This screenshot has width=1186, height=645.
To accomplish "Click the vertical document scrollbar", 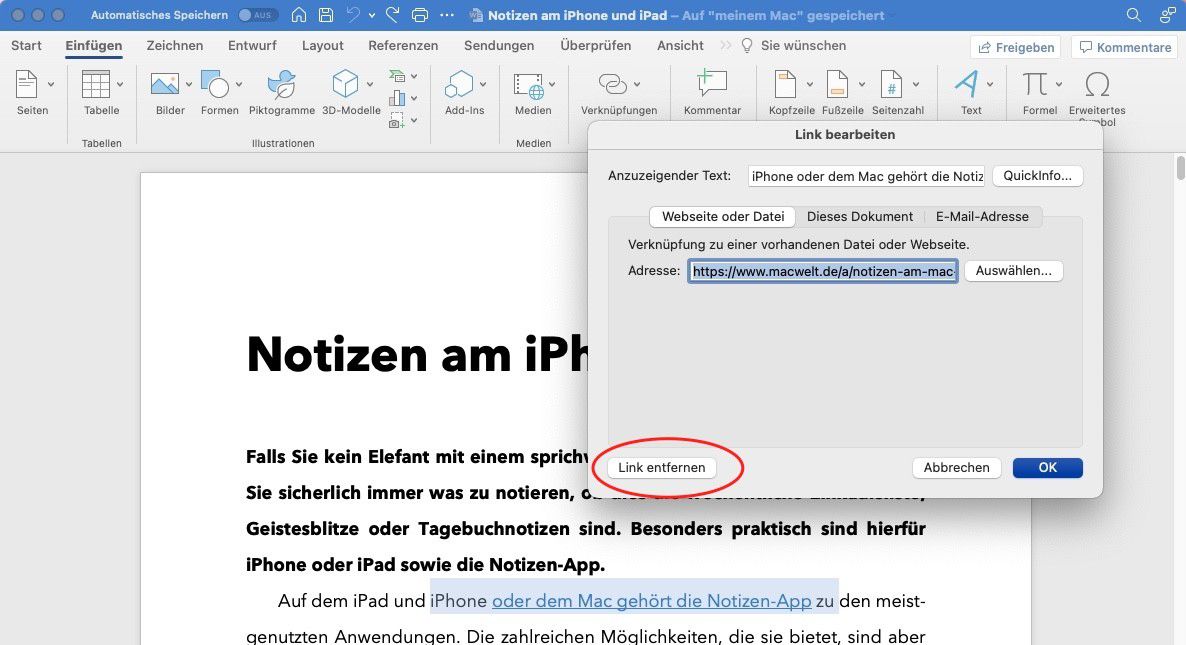I will pos(1180,168).
